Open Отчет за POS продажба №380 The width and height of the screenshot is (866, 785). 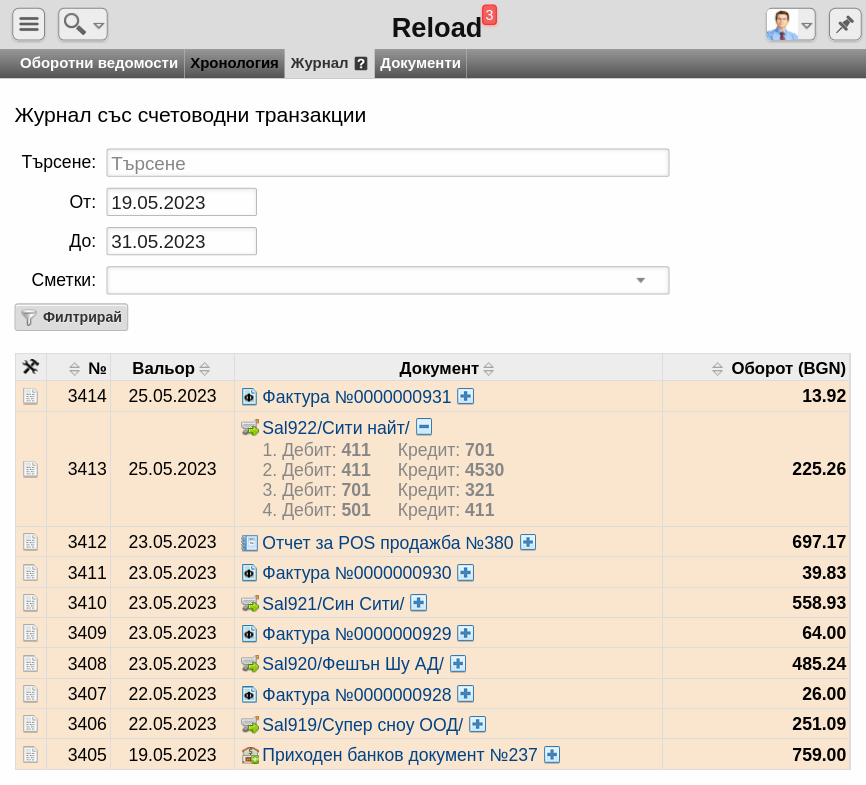point(388,542)
